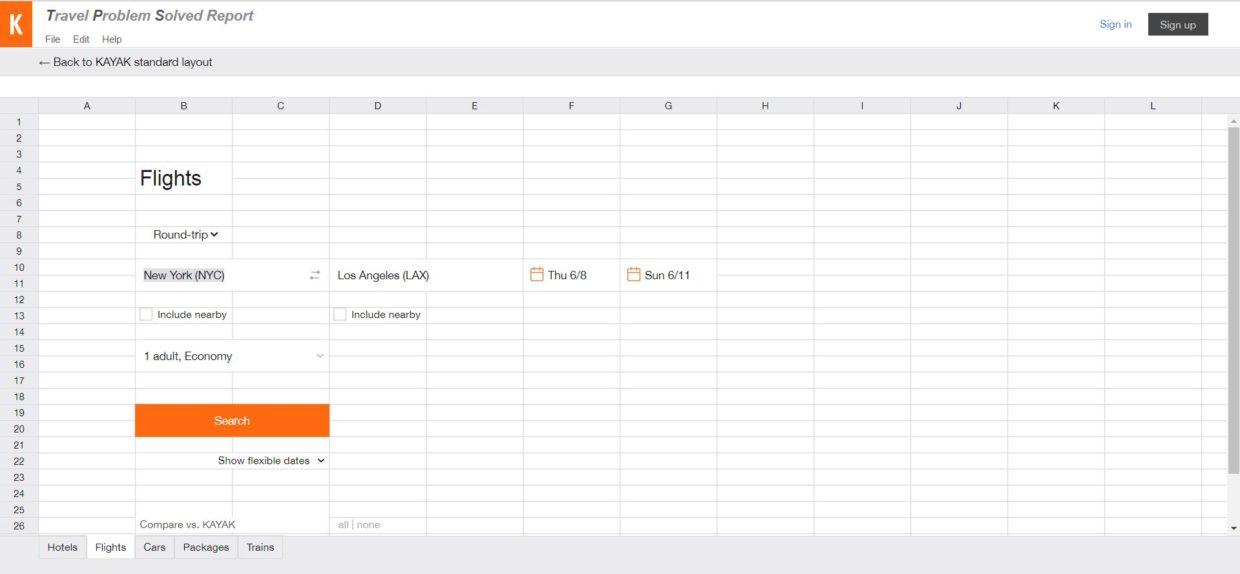
Task: Switch to the Trains sheet tab
Action: click(260, 547)
